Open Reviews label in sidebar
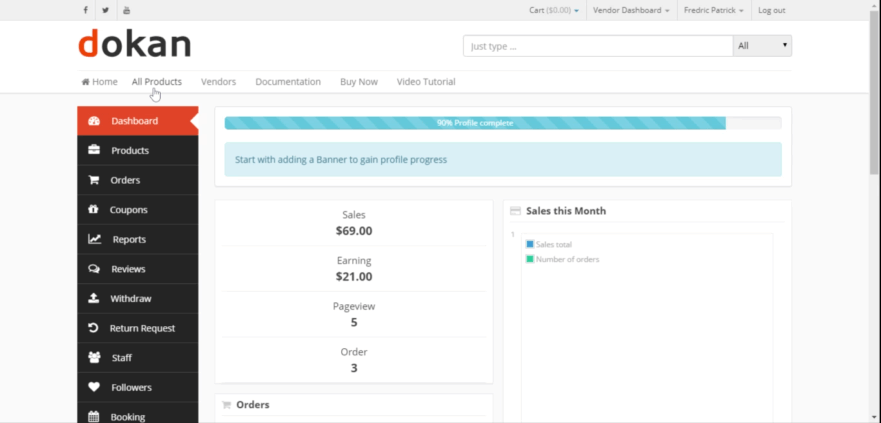The image size is (881, 423). (x=128, y=269)
